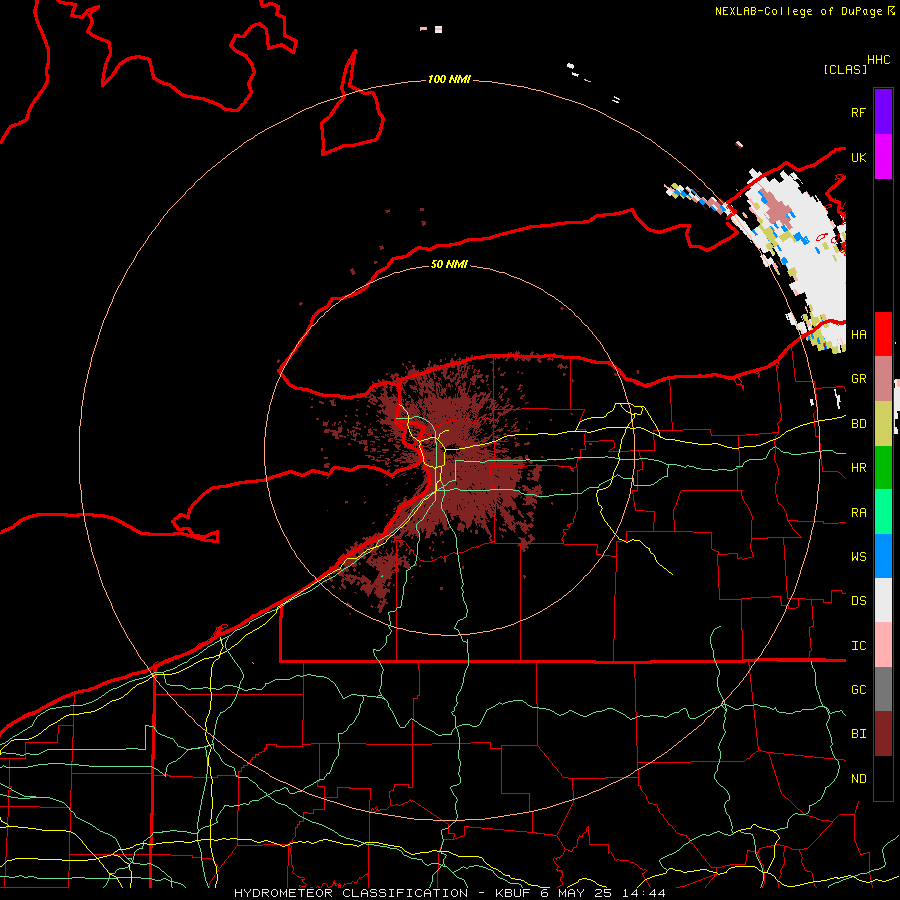Click the RA bright green legend swatch
The height and width of the screenshot is (900, 900).
click(x=883, y=511)
